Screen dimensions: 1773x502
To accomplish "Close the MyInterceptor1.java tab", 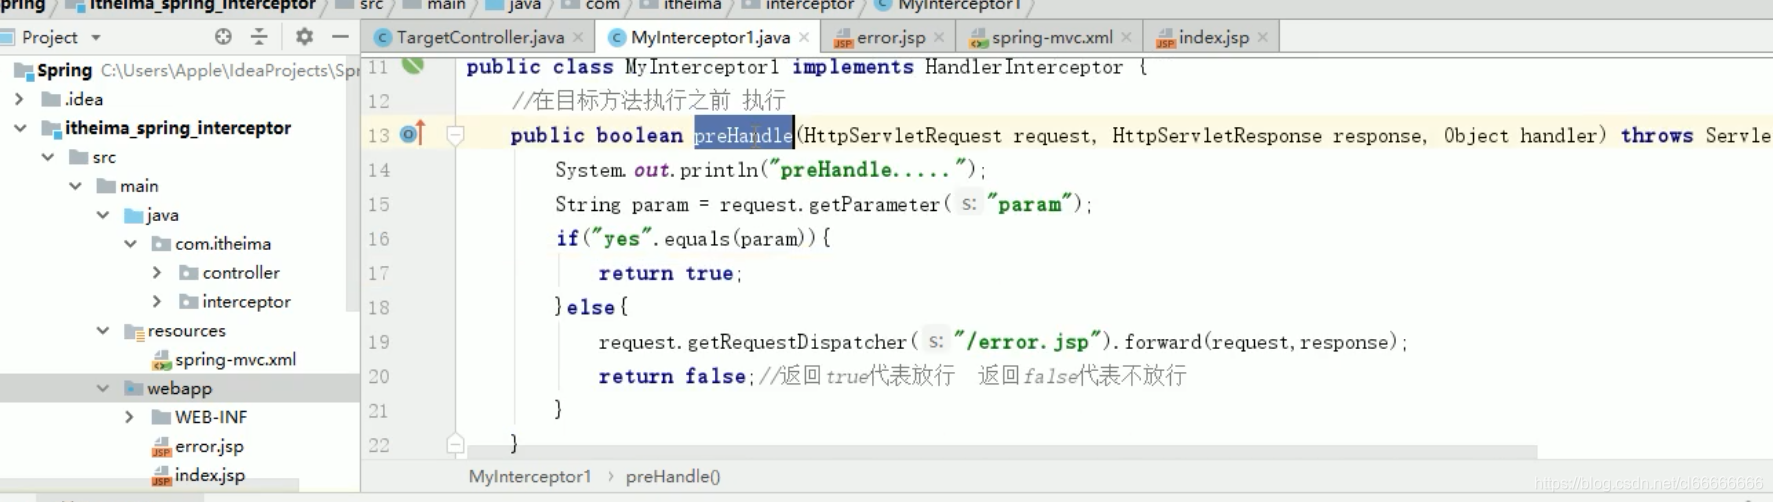I will click(x=804, y=38).
